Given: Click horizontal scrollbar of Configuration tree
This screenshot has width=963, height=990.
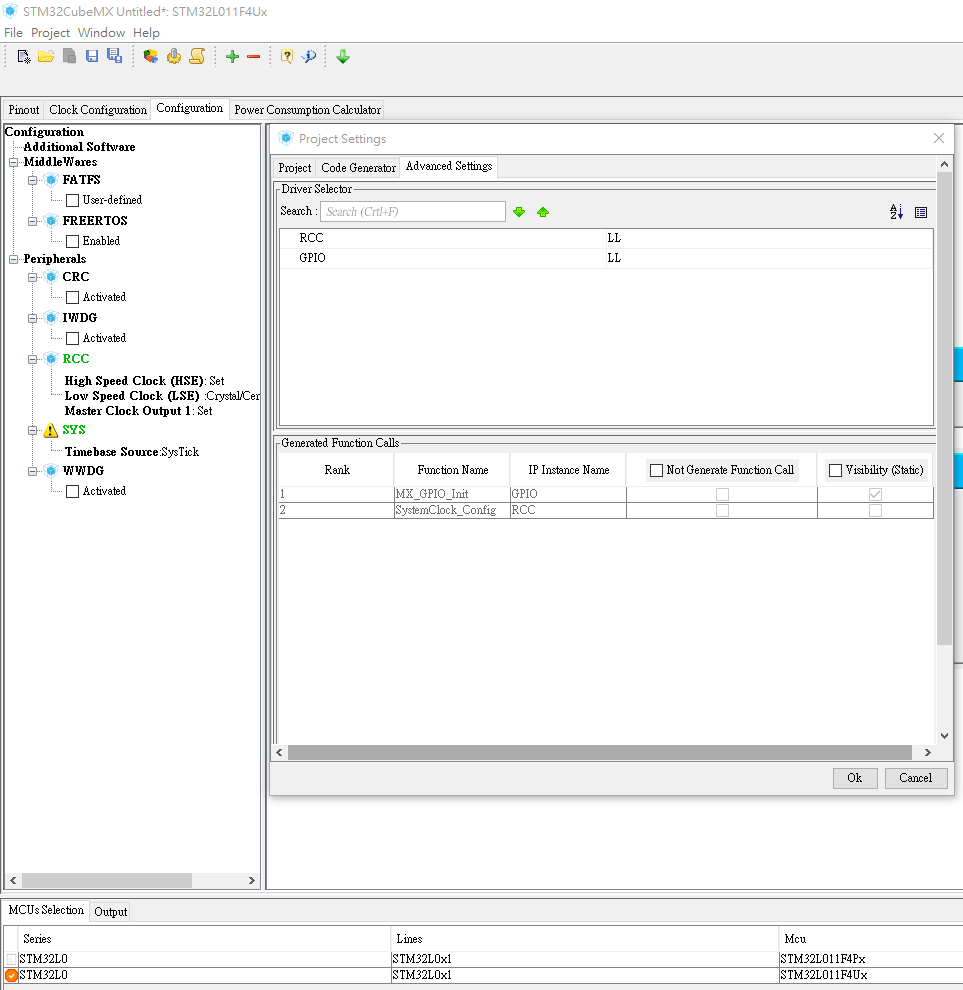Looking at the screenshot, I should (x=107, y=881).
